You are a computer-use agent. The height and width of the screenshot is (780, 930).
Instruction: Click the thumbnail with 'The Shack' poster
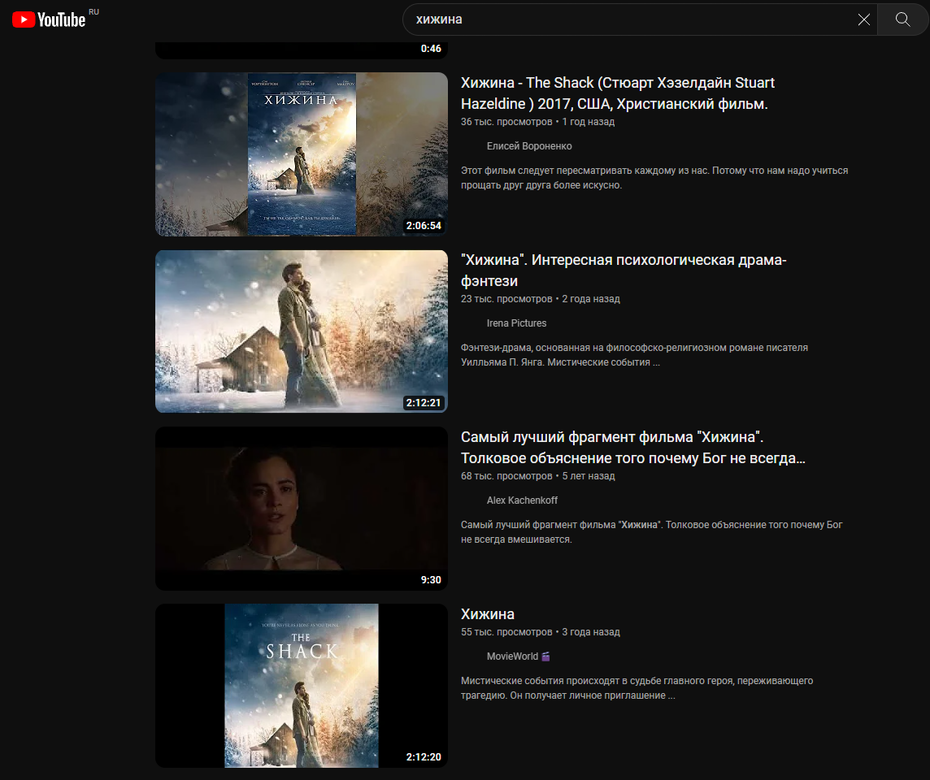301,685
